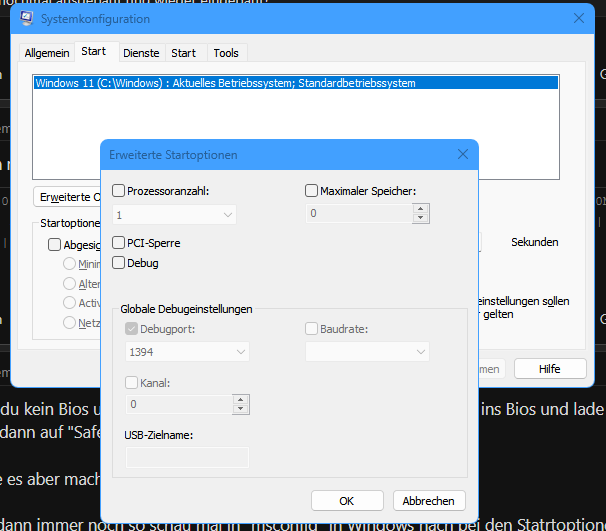Toggle the Baudrate checkbox
The height and width of the screenshot is (531, 606).
(311, 329)
